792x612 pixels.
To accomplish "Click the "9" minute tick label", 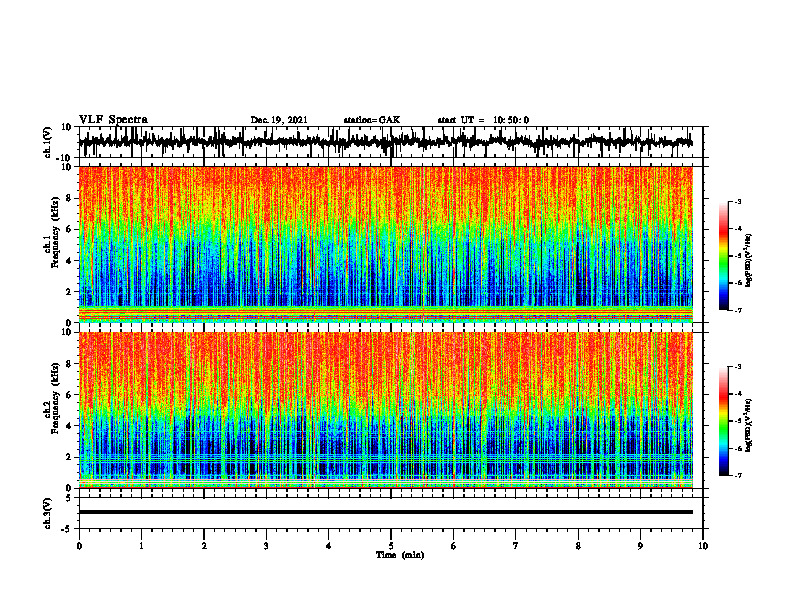I will [640, 546].
